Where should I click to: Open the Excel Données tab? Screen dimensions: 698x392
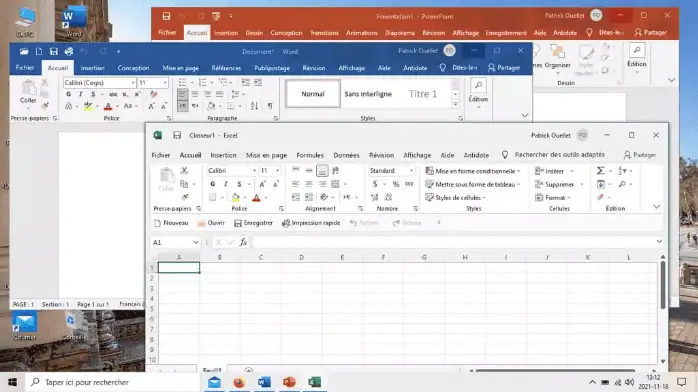[x=346, y=155]
